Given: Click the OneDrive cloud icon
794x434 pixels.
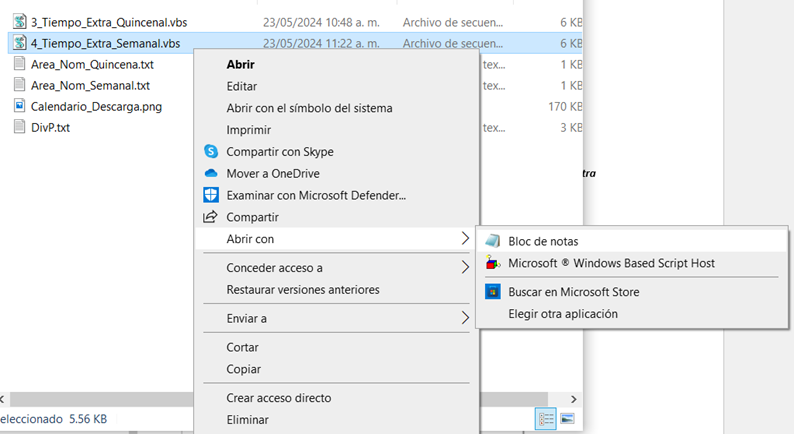Looking at the screenshot, I should pos(211,174).
